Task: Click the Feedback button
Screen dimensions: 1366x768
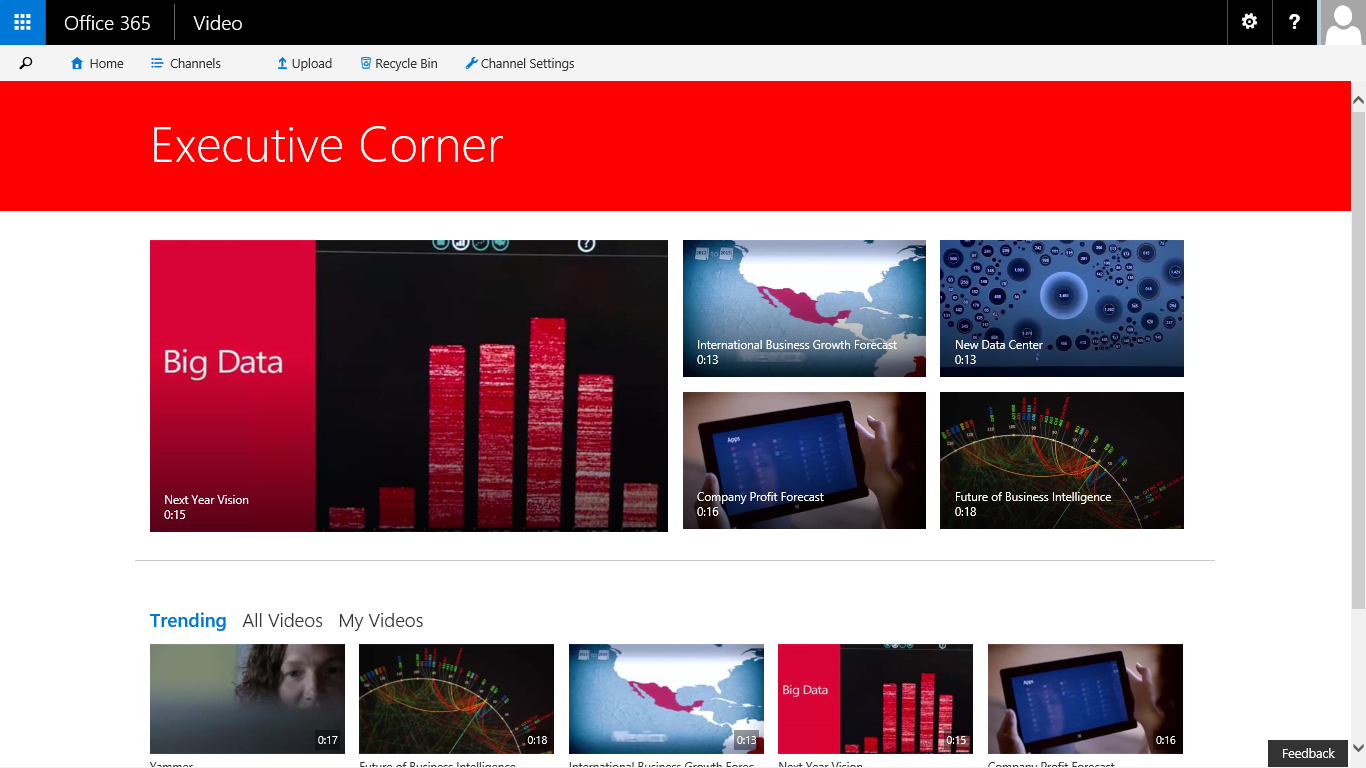Action: (1307, 753)
